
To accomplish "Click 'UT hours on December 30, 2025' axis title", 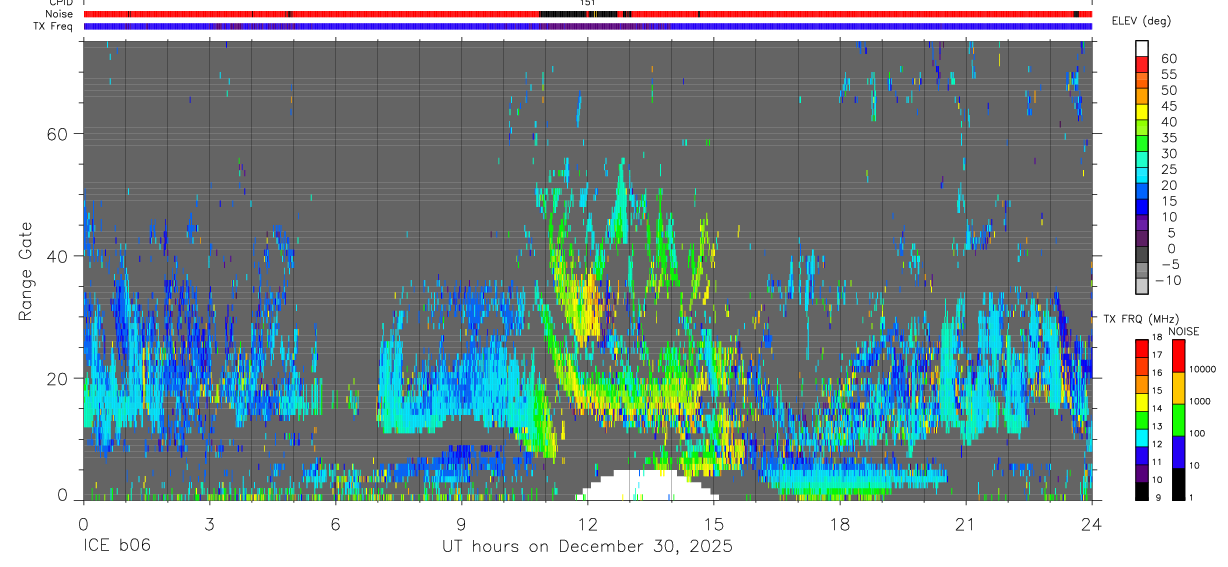I will point(587,547).
